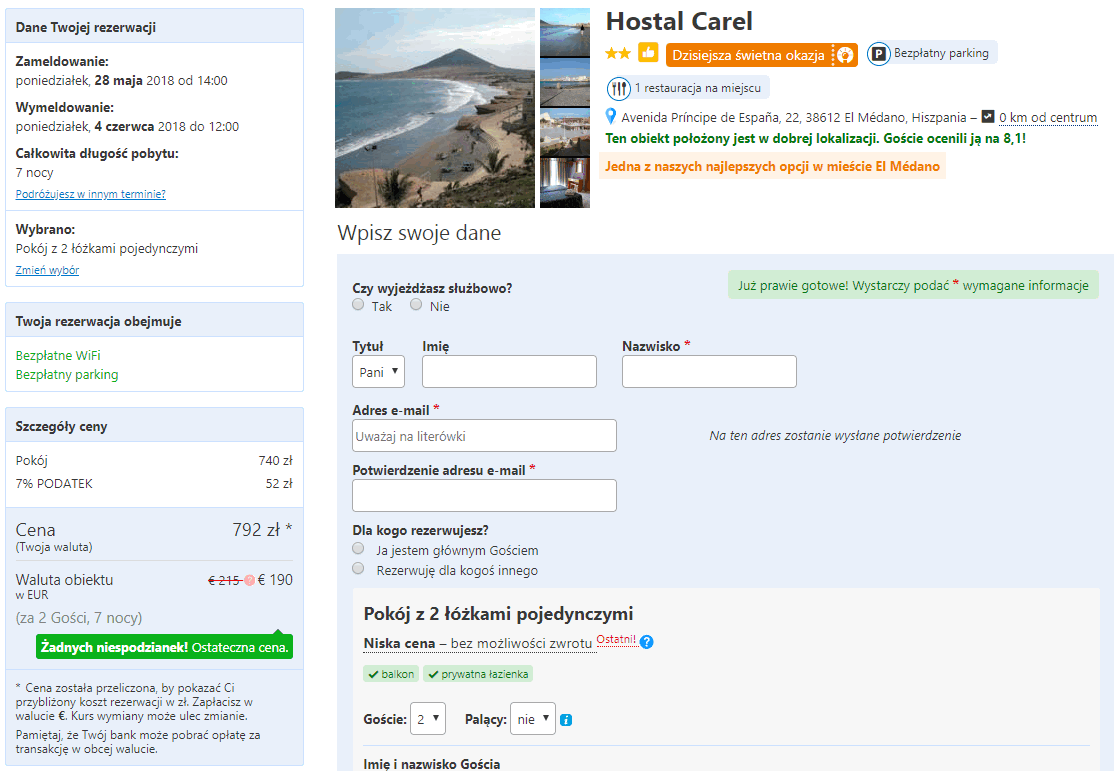The width and height of the screenshot is (1120, 771).
Task: Click the Ostatni! warning link
Action: [x=616, y=640]
